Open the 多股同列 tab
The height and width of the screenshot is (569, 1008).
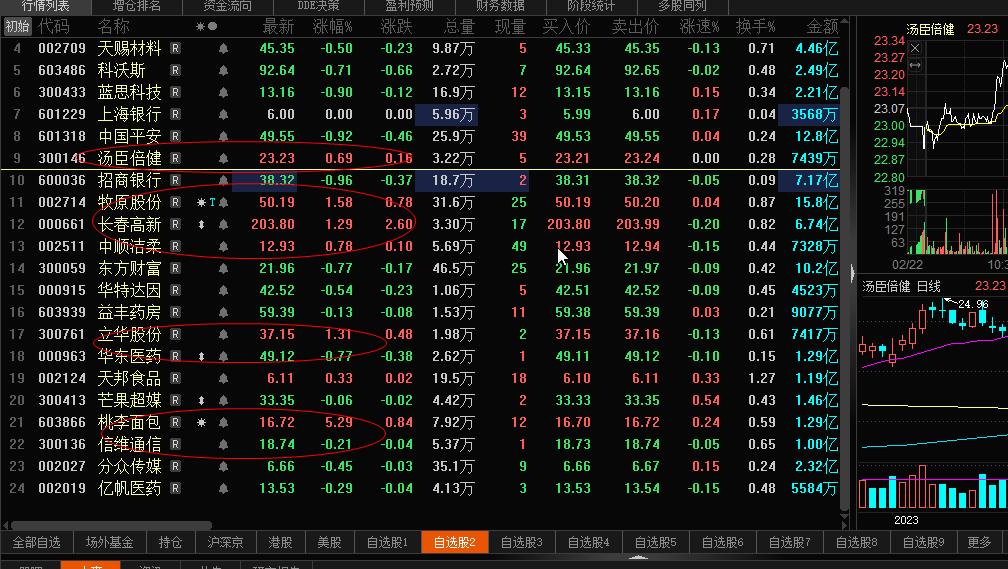coord(682,6)
